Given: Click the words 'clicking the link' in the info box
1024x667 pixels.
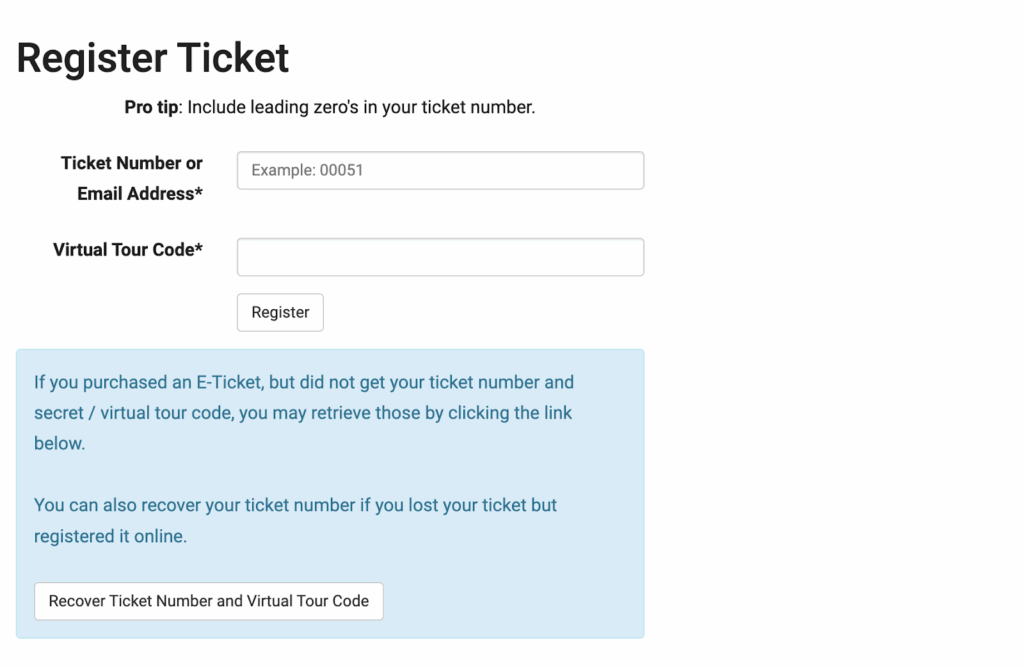Looking at the screenshot, I should (x=510, y=413).
